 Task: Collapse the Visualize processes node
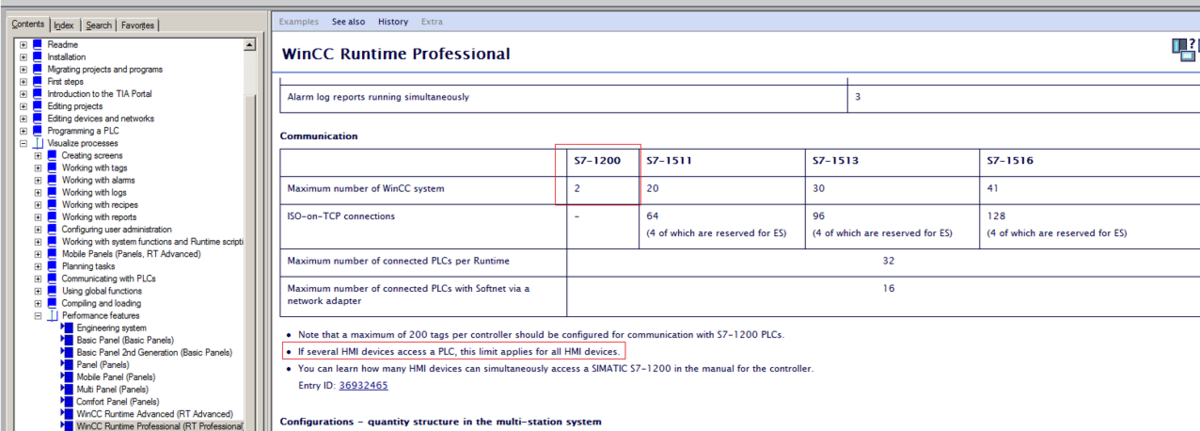pyautogui.click(x=24, y=143)
